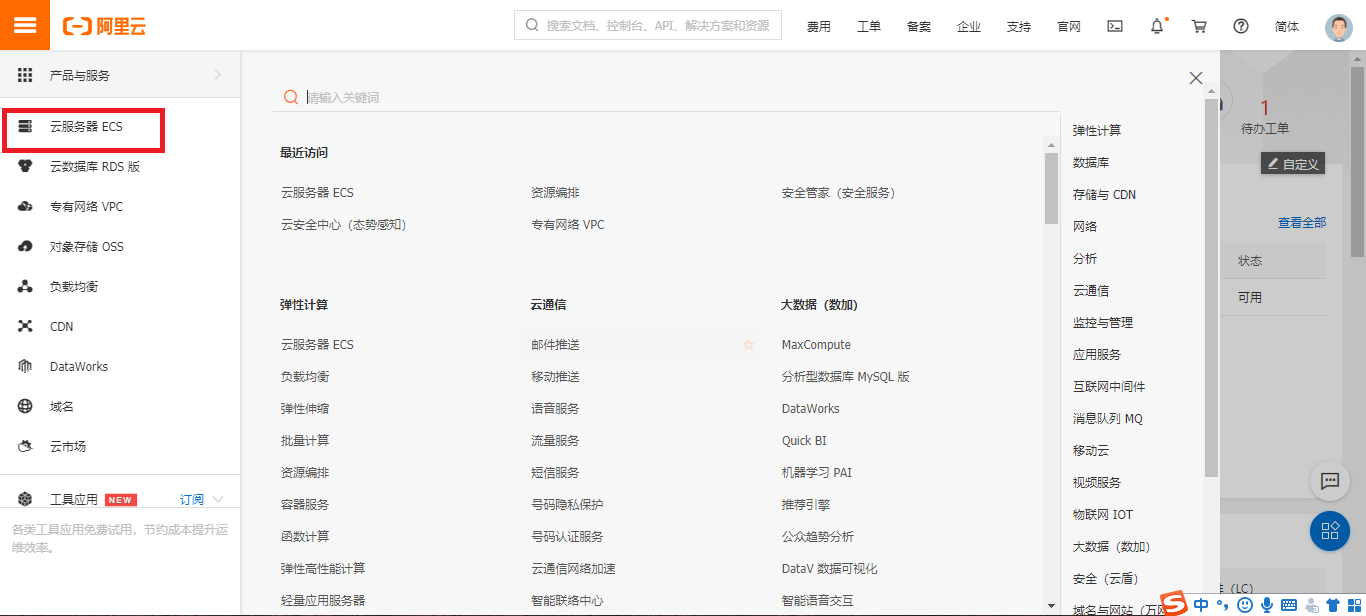This screenshot has height=616, width=1366.
Task: Open the CloudShell terminal icon
Action: click(1114, 25)
